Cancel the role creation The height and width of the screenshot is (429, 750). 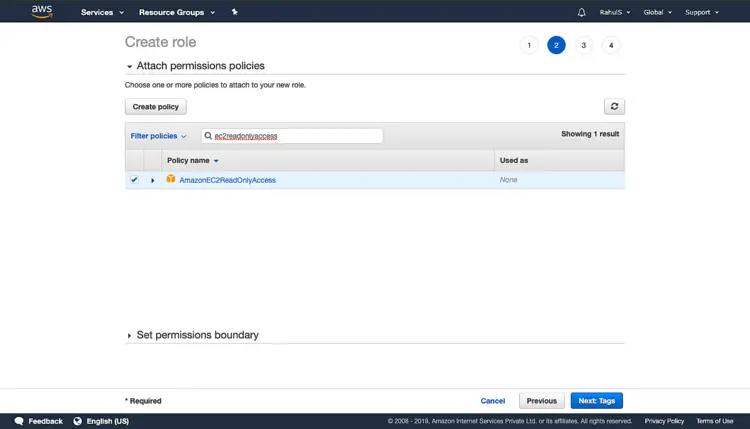493,401
